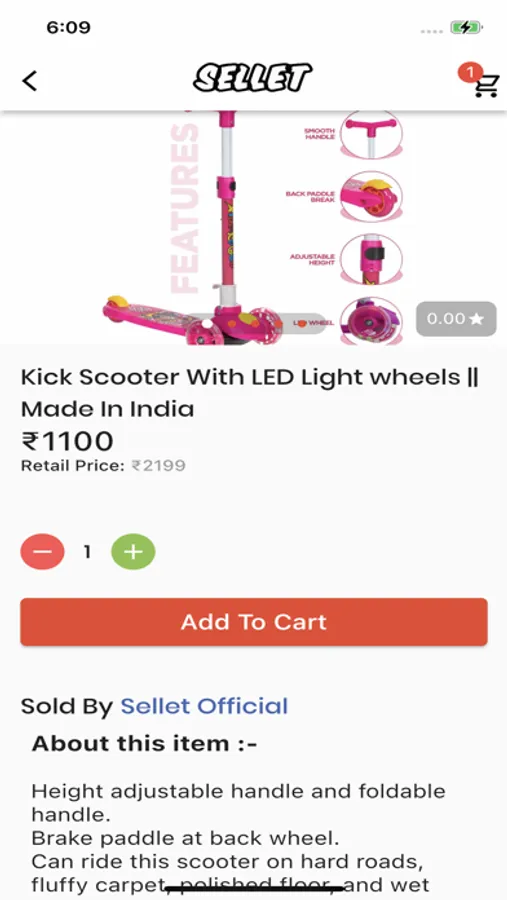Tap the About this item heading
This screenshot has width=507, height=900.
click(x=144, y=743)
